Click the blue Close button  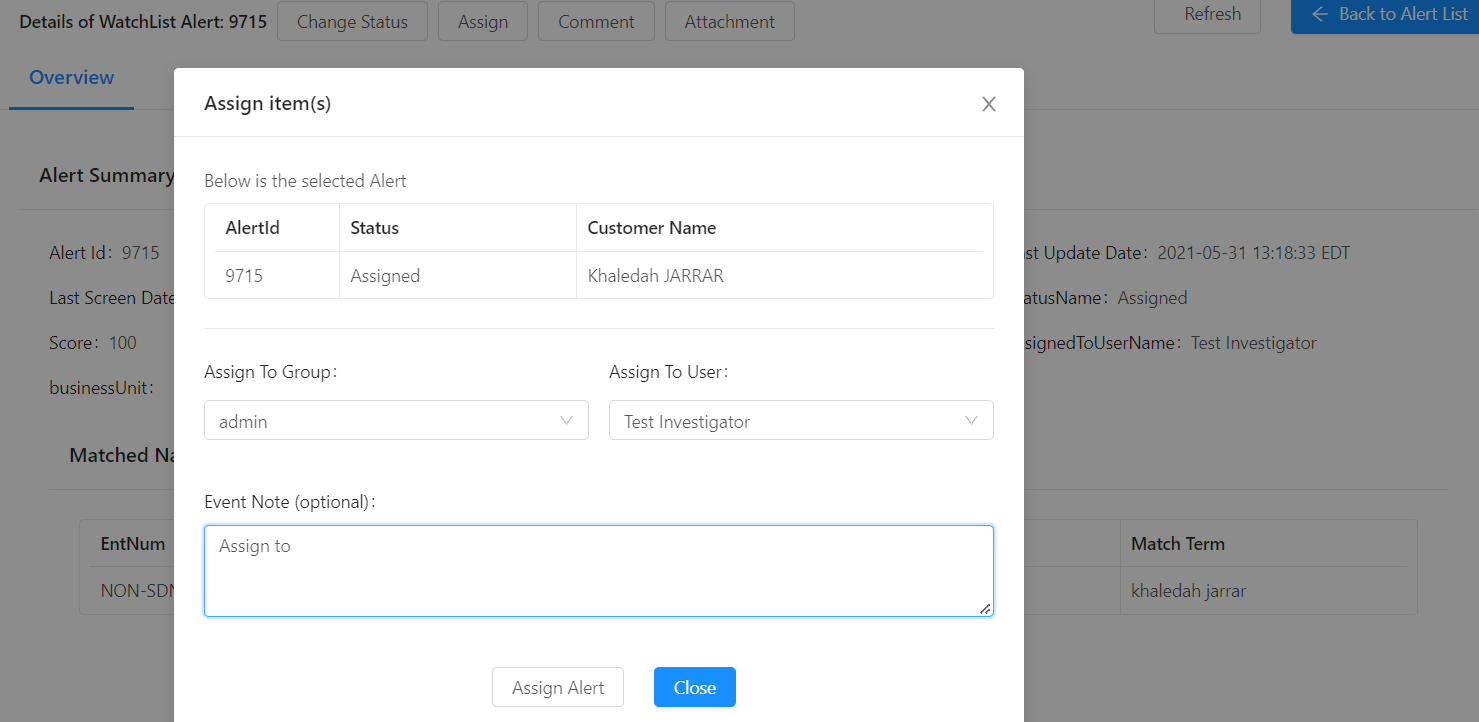[x=695, y=687]
